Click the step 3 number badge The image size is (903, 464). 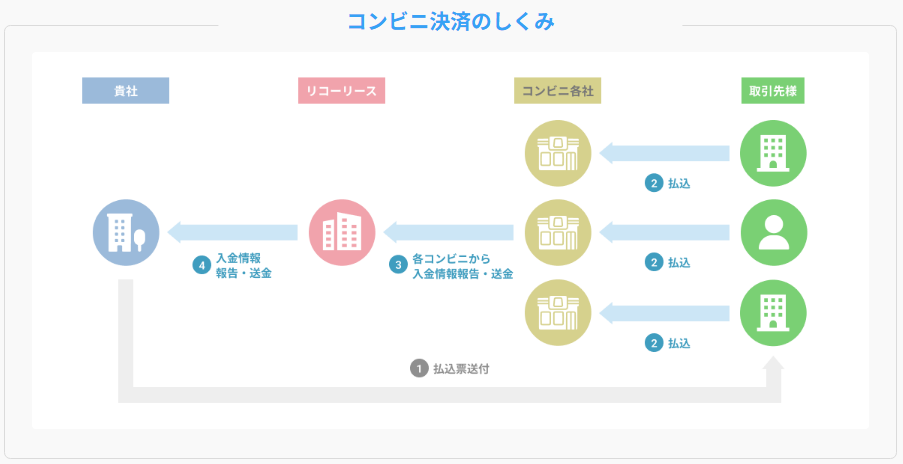[x=398, y=266]
